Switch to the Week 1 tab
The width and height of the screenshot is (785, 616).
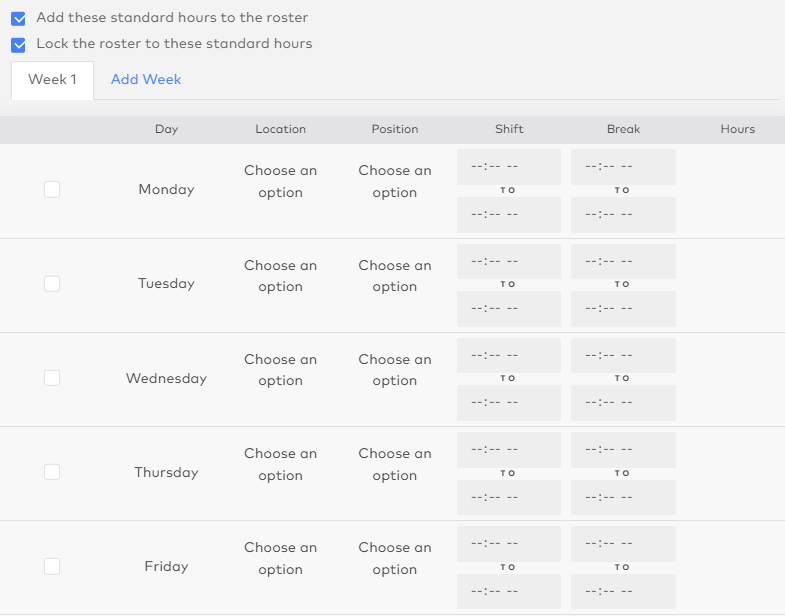tap(52, 80)
